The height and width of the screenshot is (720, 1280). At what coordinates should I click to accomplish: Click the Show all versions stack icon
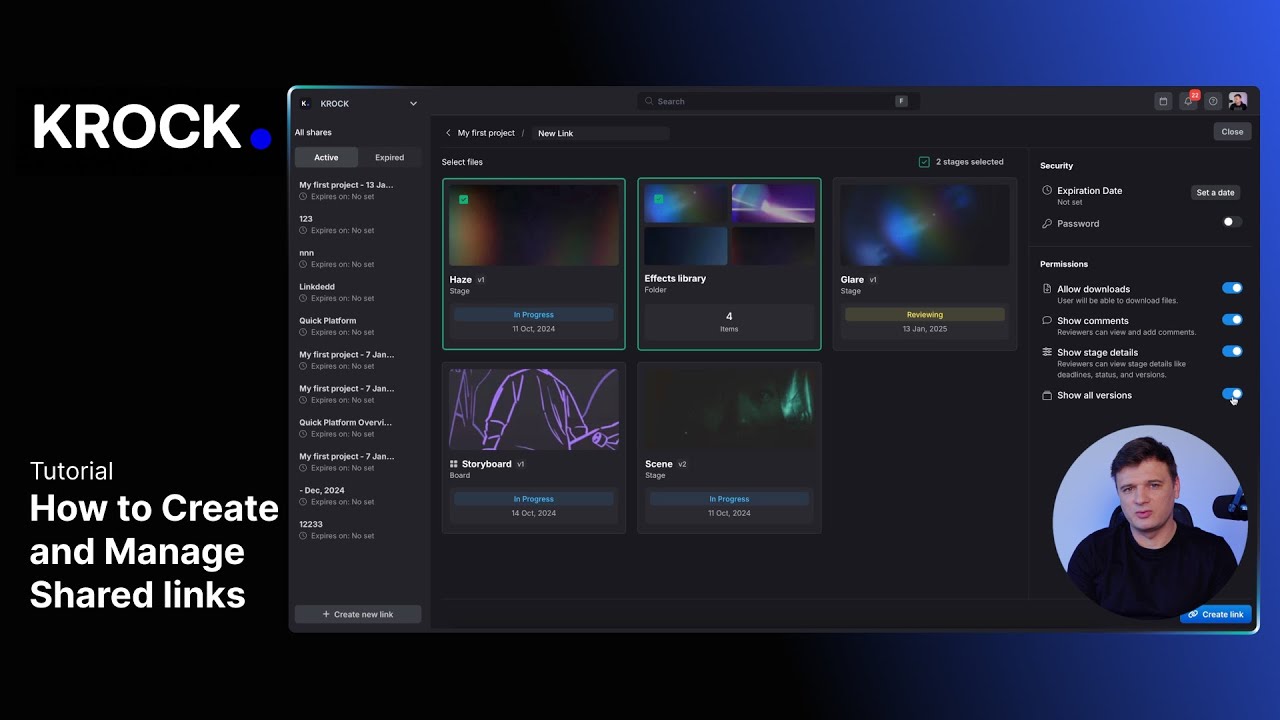(1047, 395)
